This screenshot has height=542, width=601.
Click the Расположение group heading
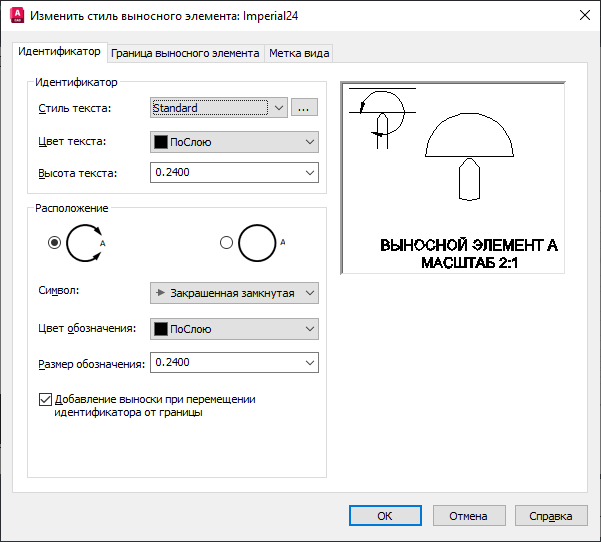point(72,208)
